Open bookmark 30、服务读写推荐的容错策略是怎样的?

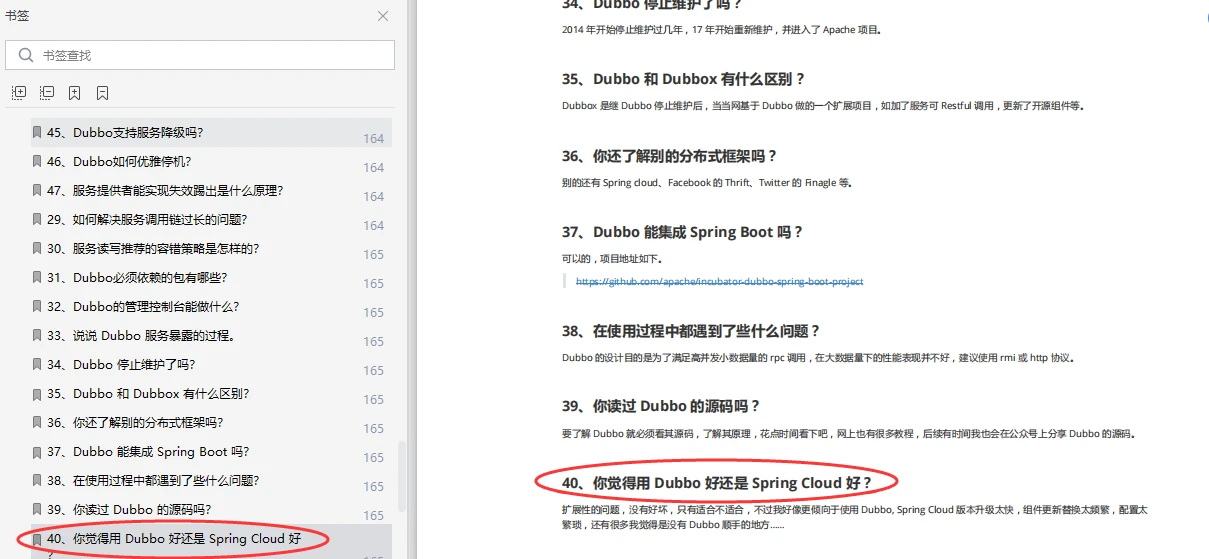(x=153, y=248)
